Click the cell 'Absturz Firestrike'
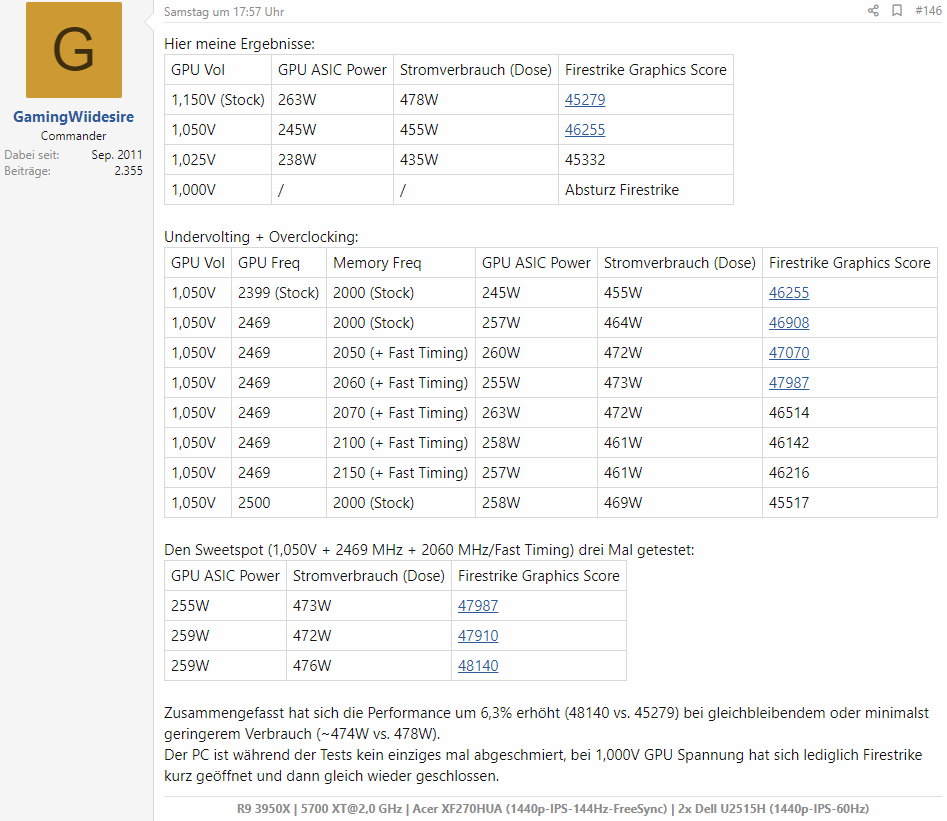Viewport: 947px width, 821px height. 646,190
